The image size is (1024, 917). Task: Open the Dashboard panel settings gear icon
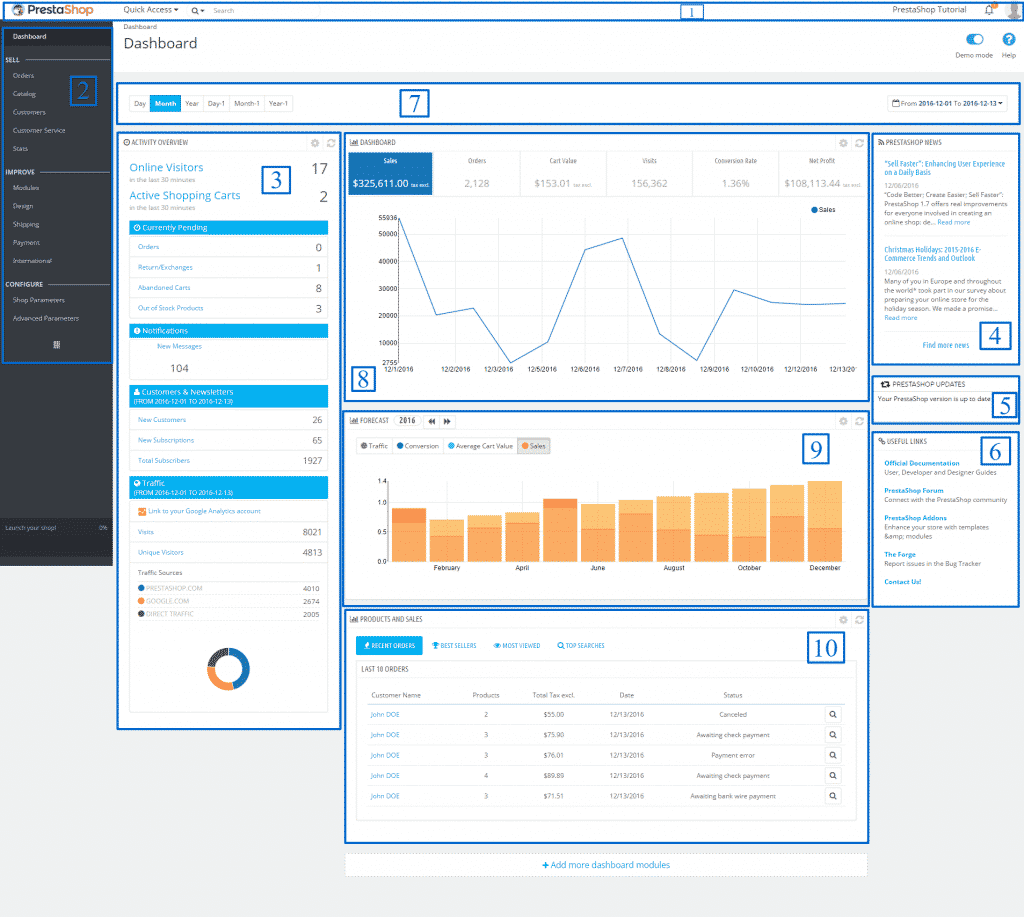pos(843,143)
